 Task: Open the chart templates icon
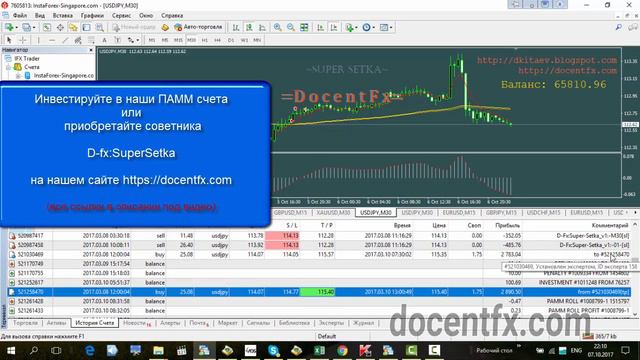(x=384, y=27)
